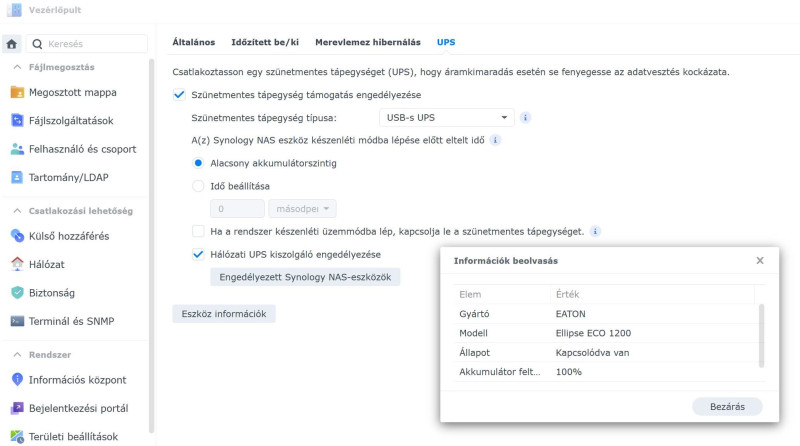Show info tip for standby time
The width and height of the screenshot is (800, 446).
pyautogui.click(x=495, y=140)
